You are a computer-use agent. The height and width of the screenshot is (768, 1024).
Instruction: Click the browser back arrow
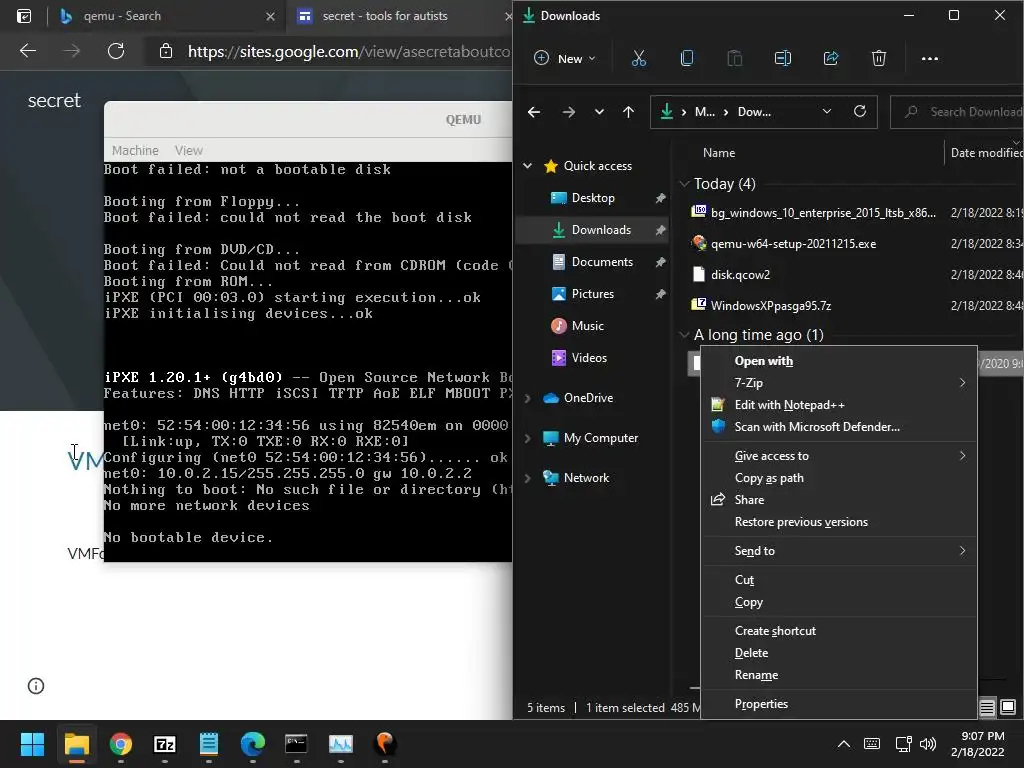27,51
